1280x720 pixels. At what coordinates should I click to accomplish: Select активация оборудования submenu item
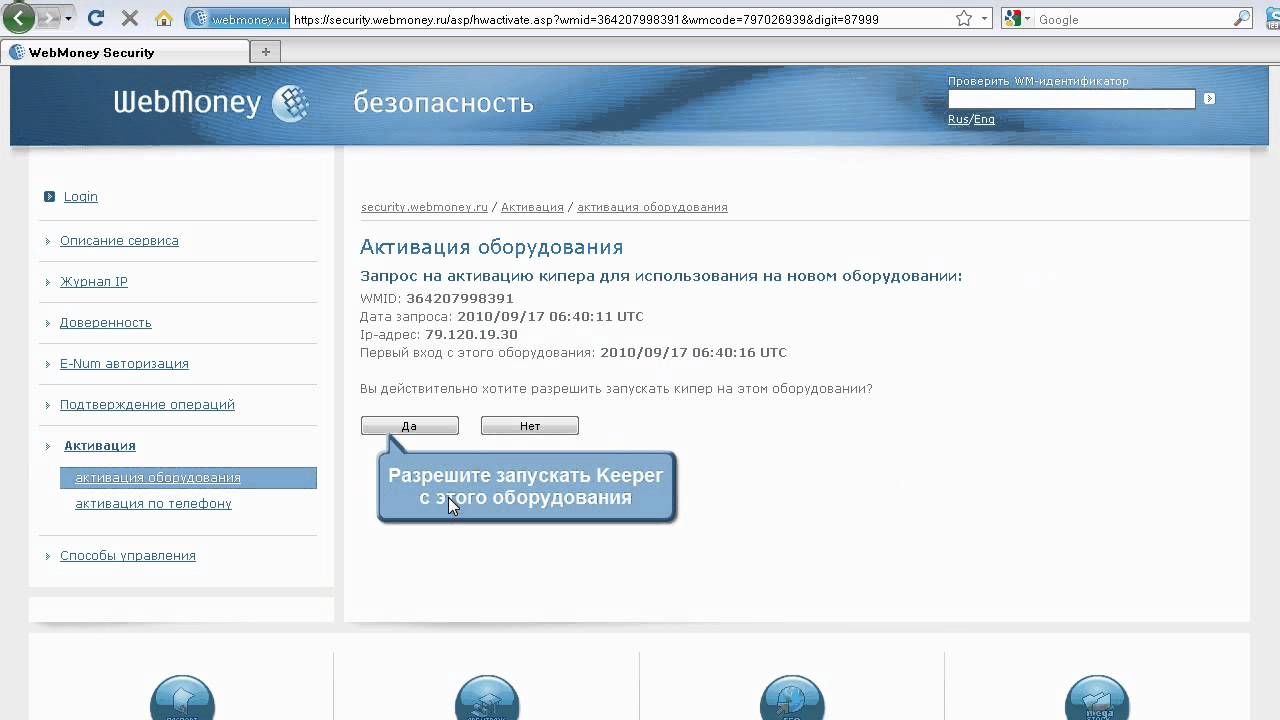pos(188,478)
